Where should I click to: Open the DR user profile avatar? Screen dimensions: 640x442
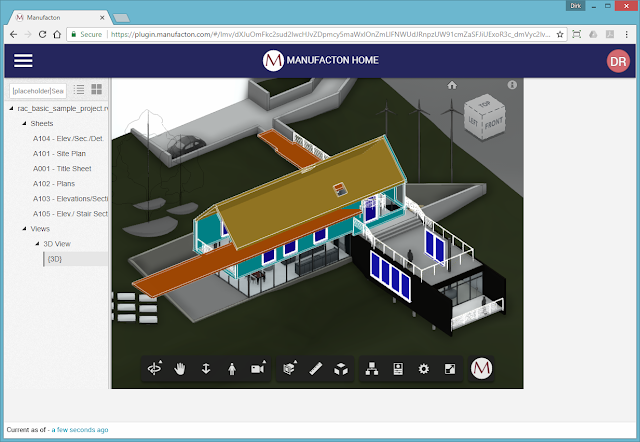coord(618,61)
